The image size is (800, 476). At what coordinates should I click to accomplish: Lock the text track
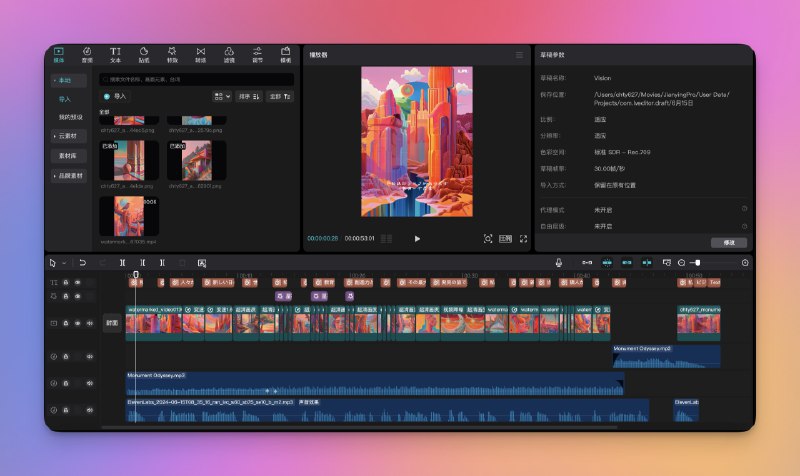point(66,283)
